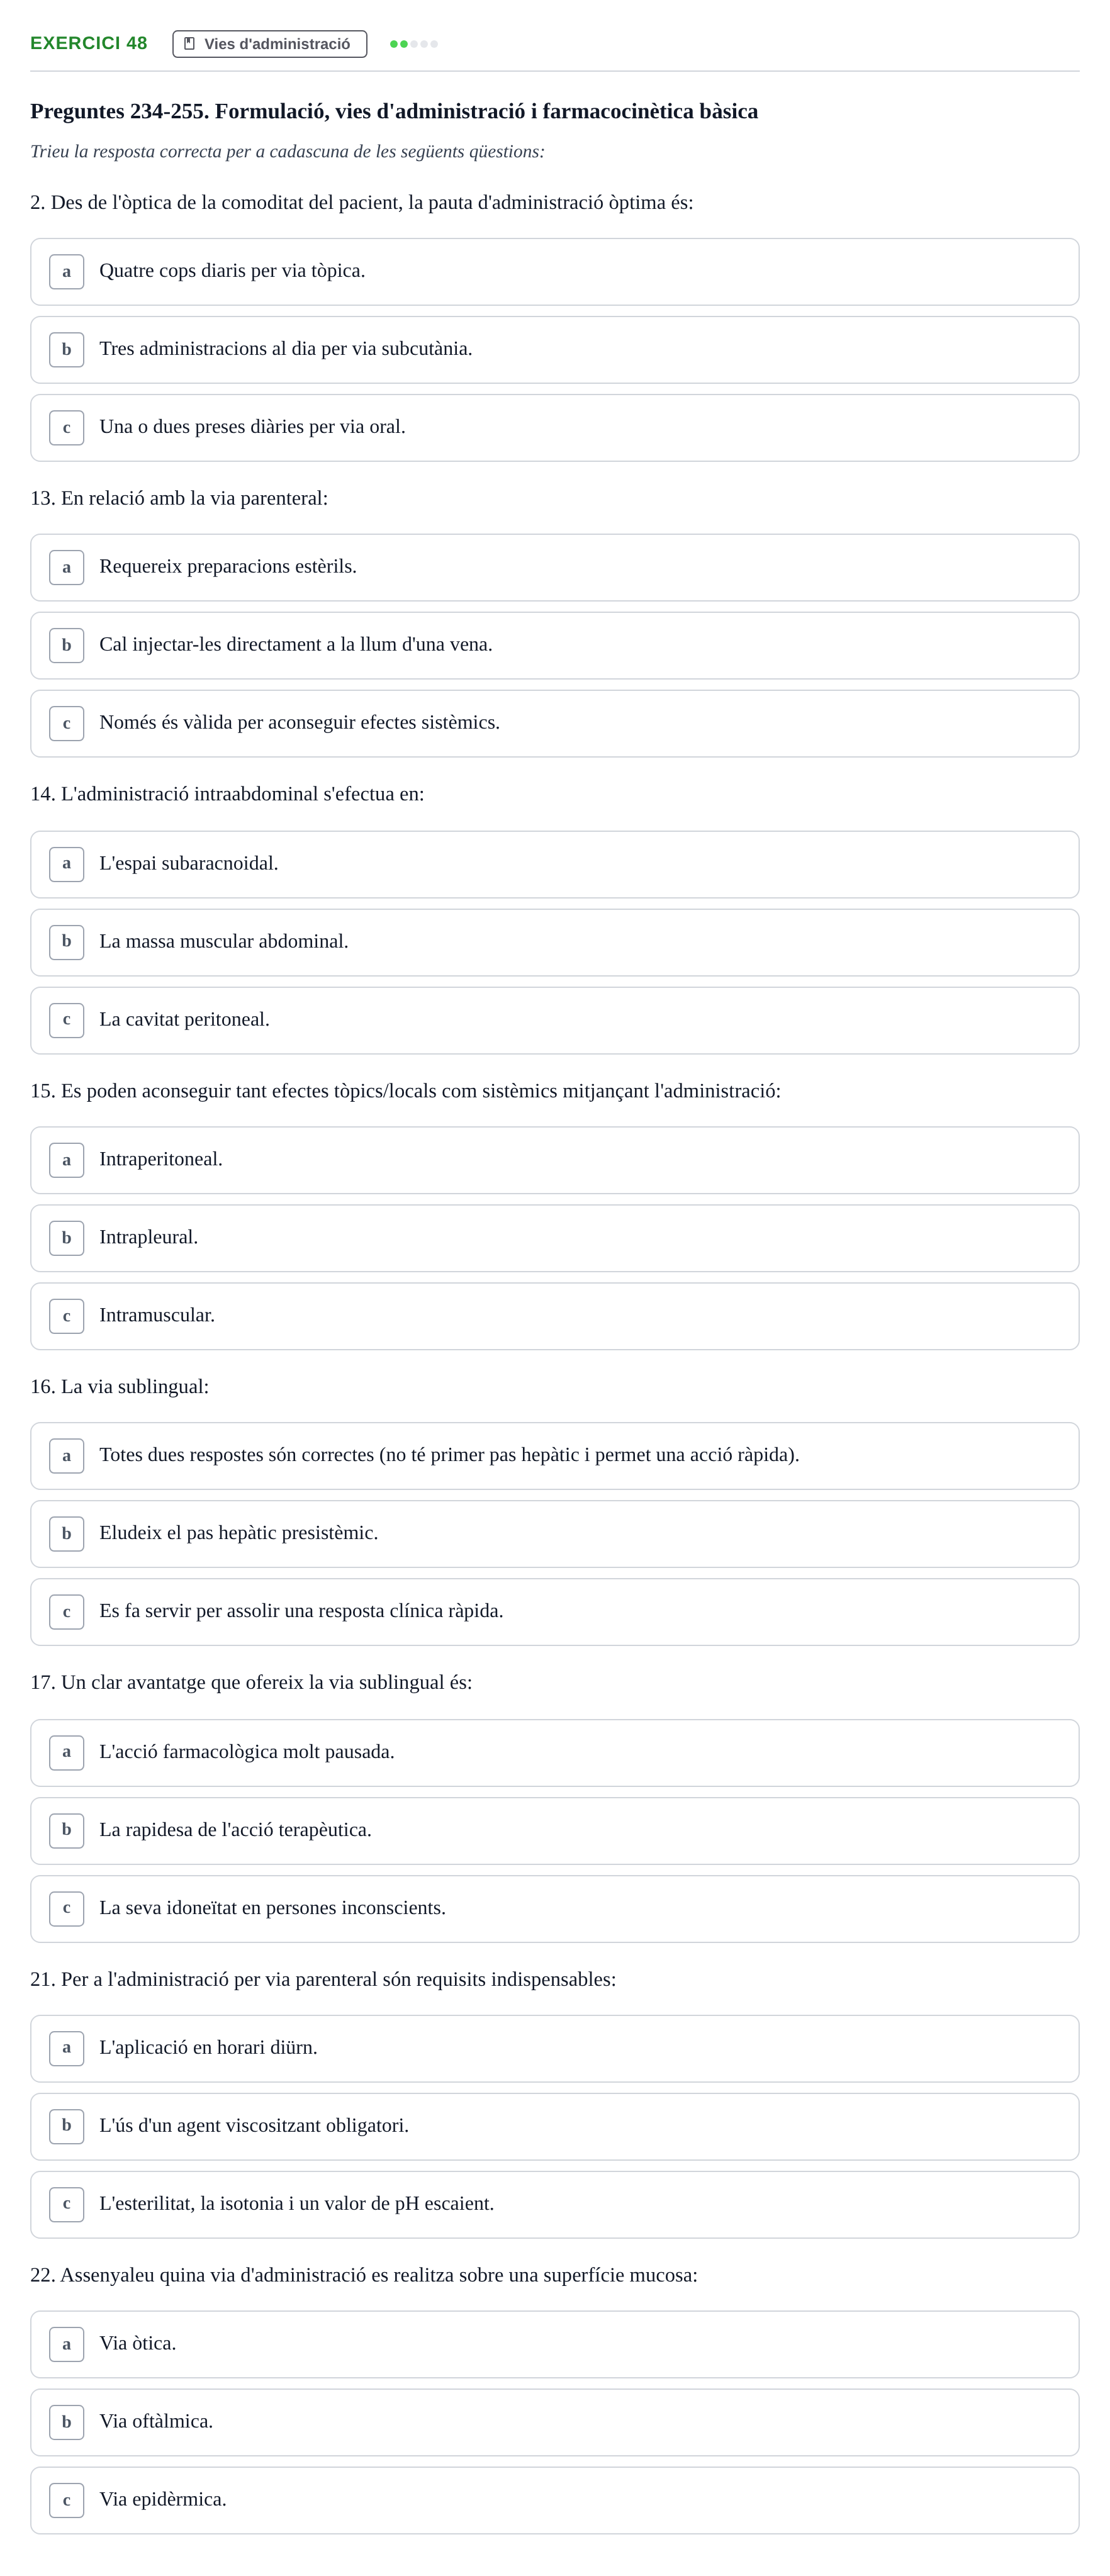Click letter c badge beside 'Via epidèrmica'
Viewport: 1110px width, 2576px height.
67,2500
